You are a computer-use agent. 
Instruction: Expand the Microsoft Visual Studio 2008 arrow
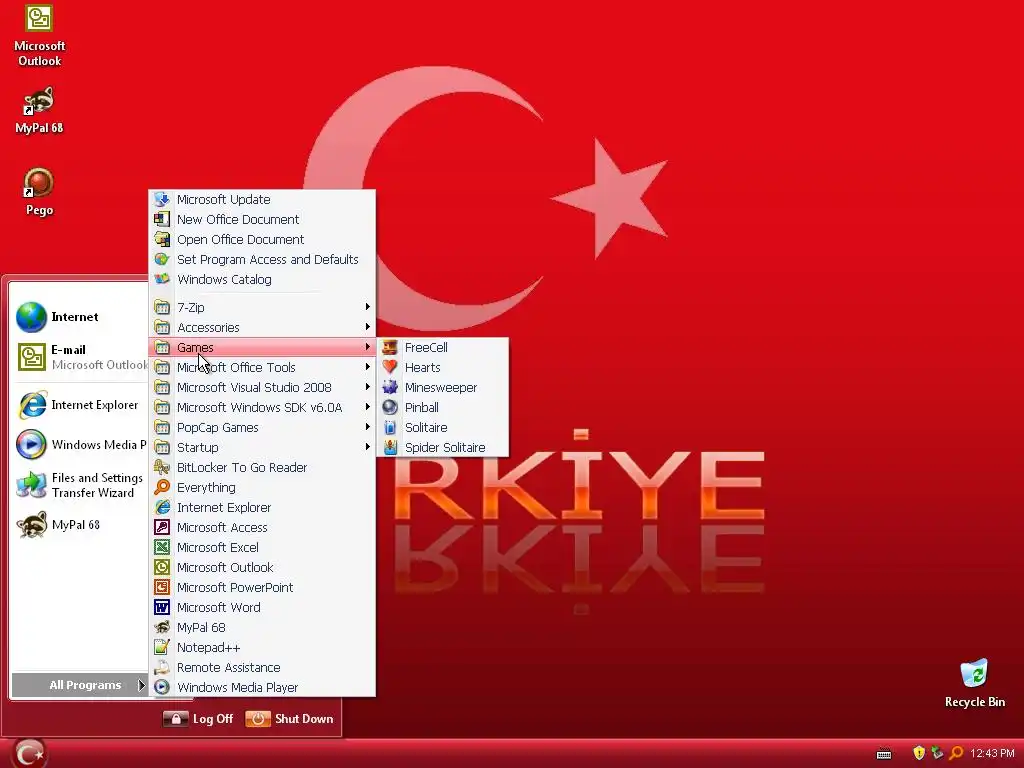point(368,387)
